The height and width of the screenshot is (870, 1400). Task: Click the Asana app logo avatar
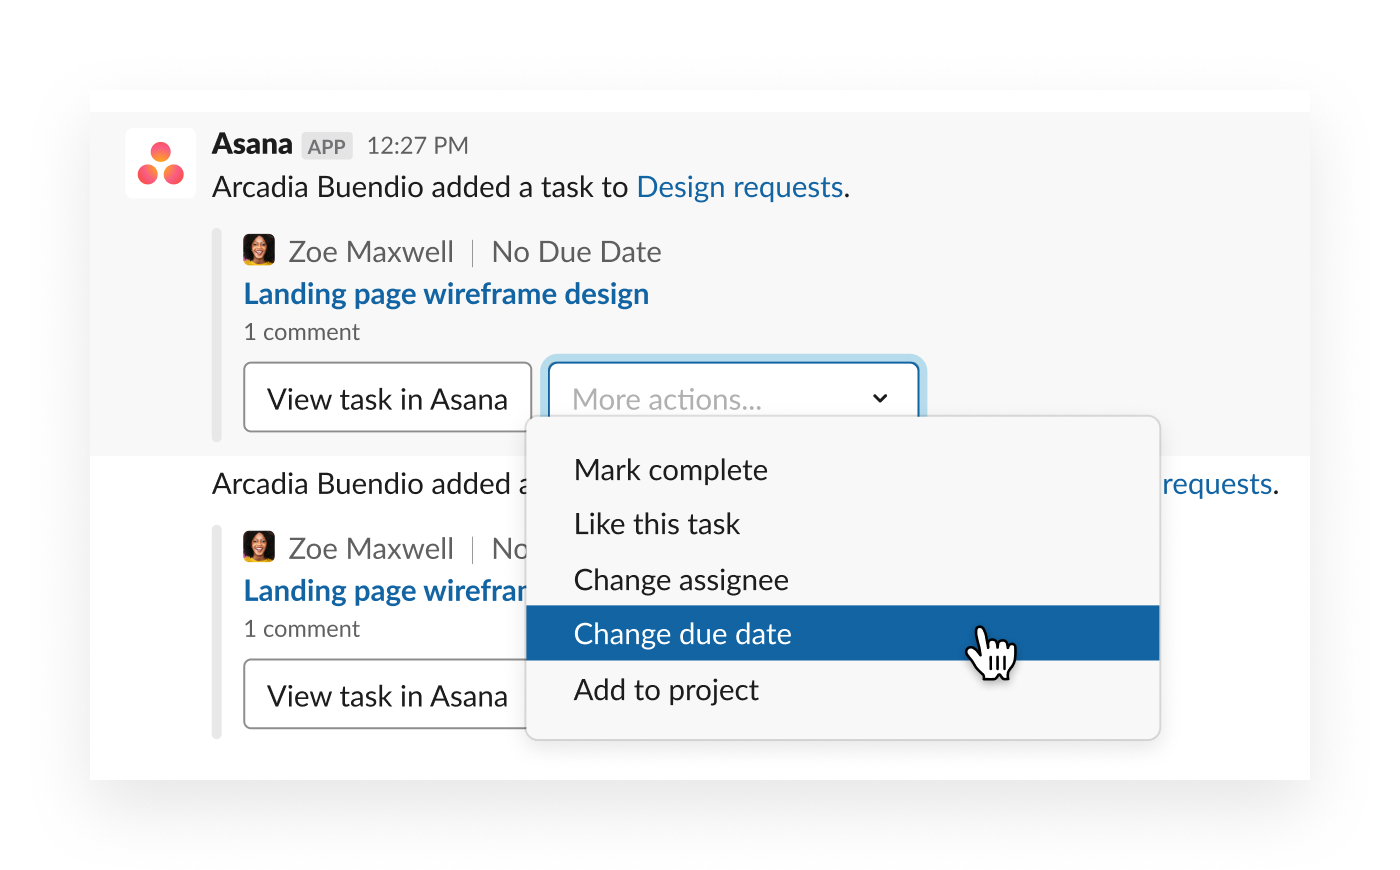click(161, 163)
